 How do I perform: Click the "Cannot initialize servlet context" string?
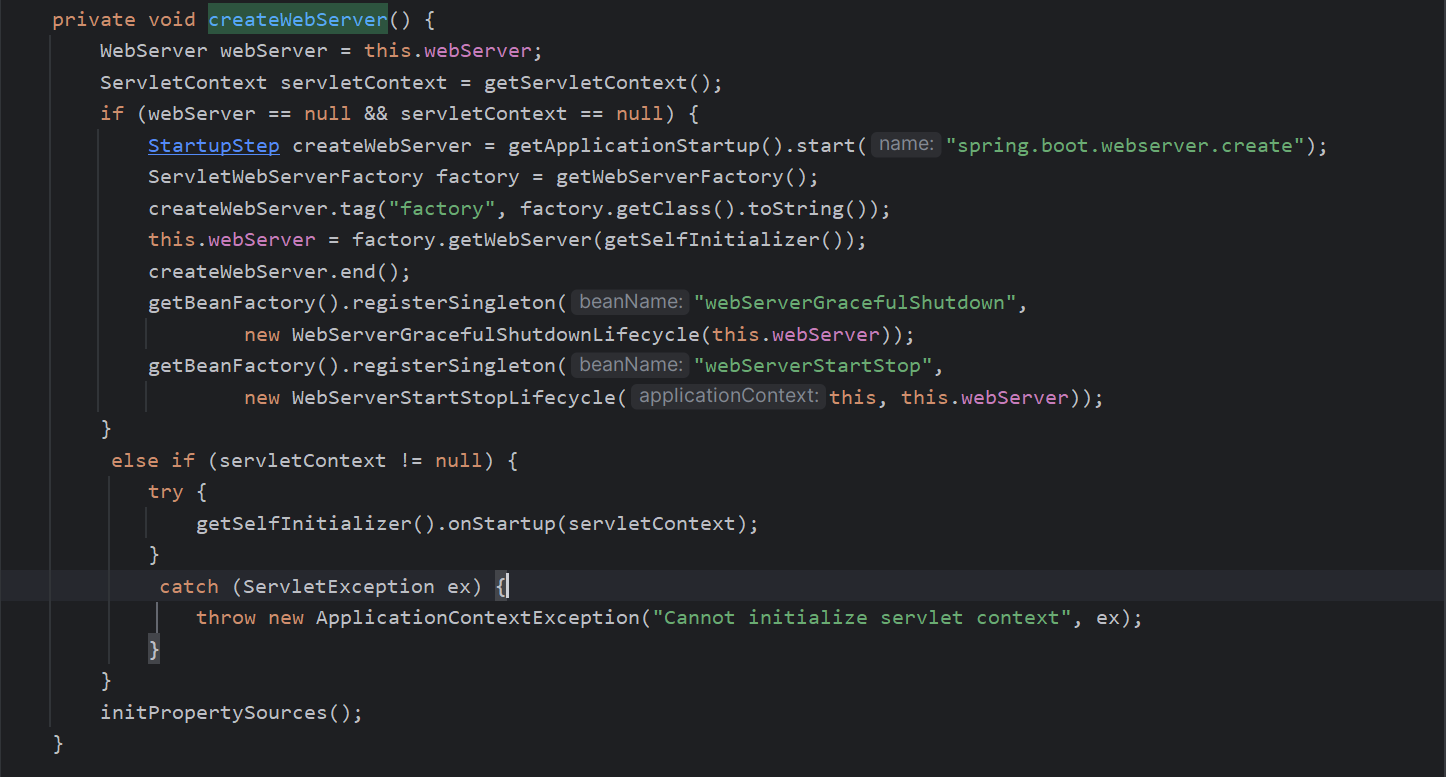pyautogui.click(x=862, y=617)
